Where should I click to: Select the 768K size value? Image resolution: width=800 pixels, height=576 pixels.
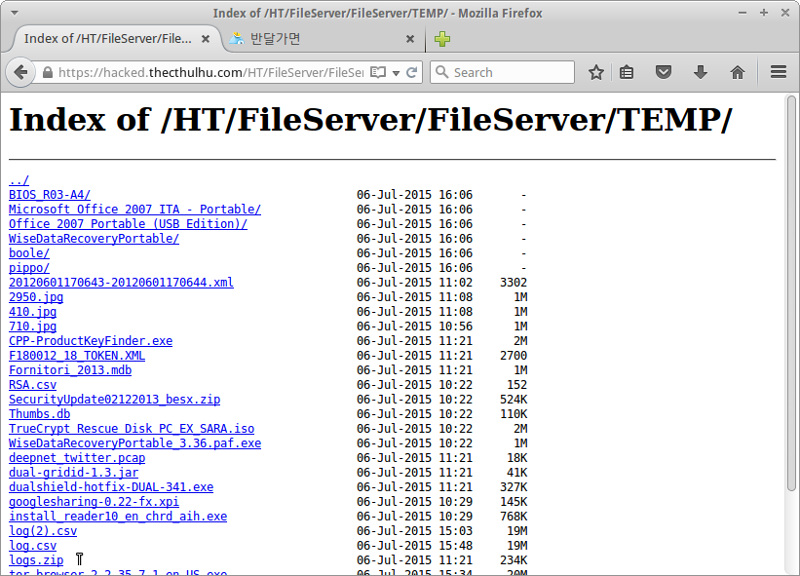(x=513, y=516)
